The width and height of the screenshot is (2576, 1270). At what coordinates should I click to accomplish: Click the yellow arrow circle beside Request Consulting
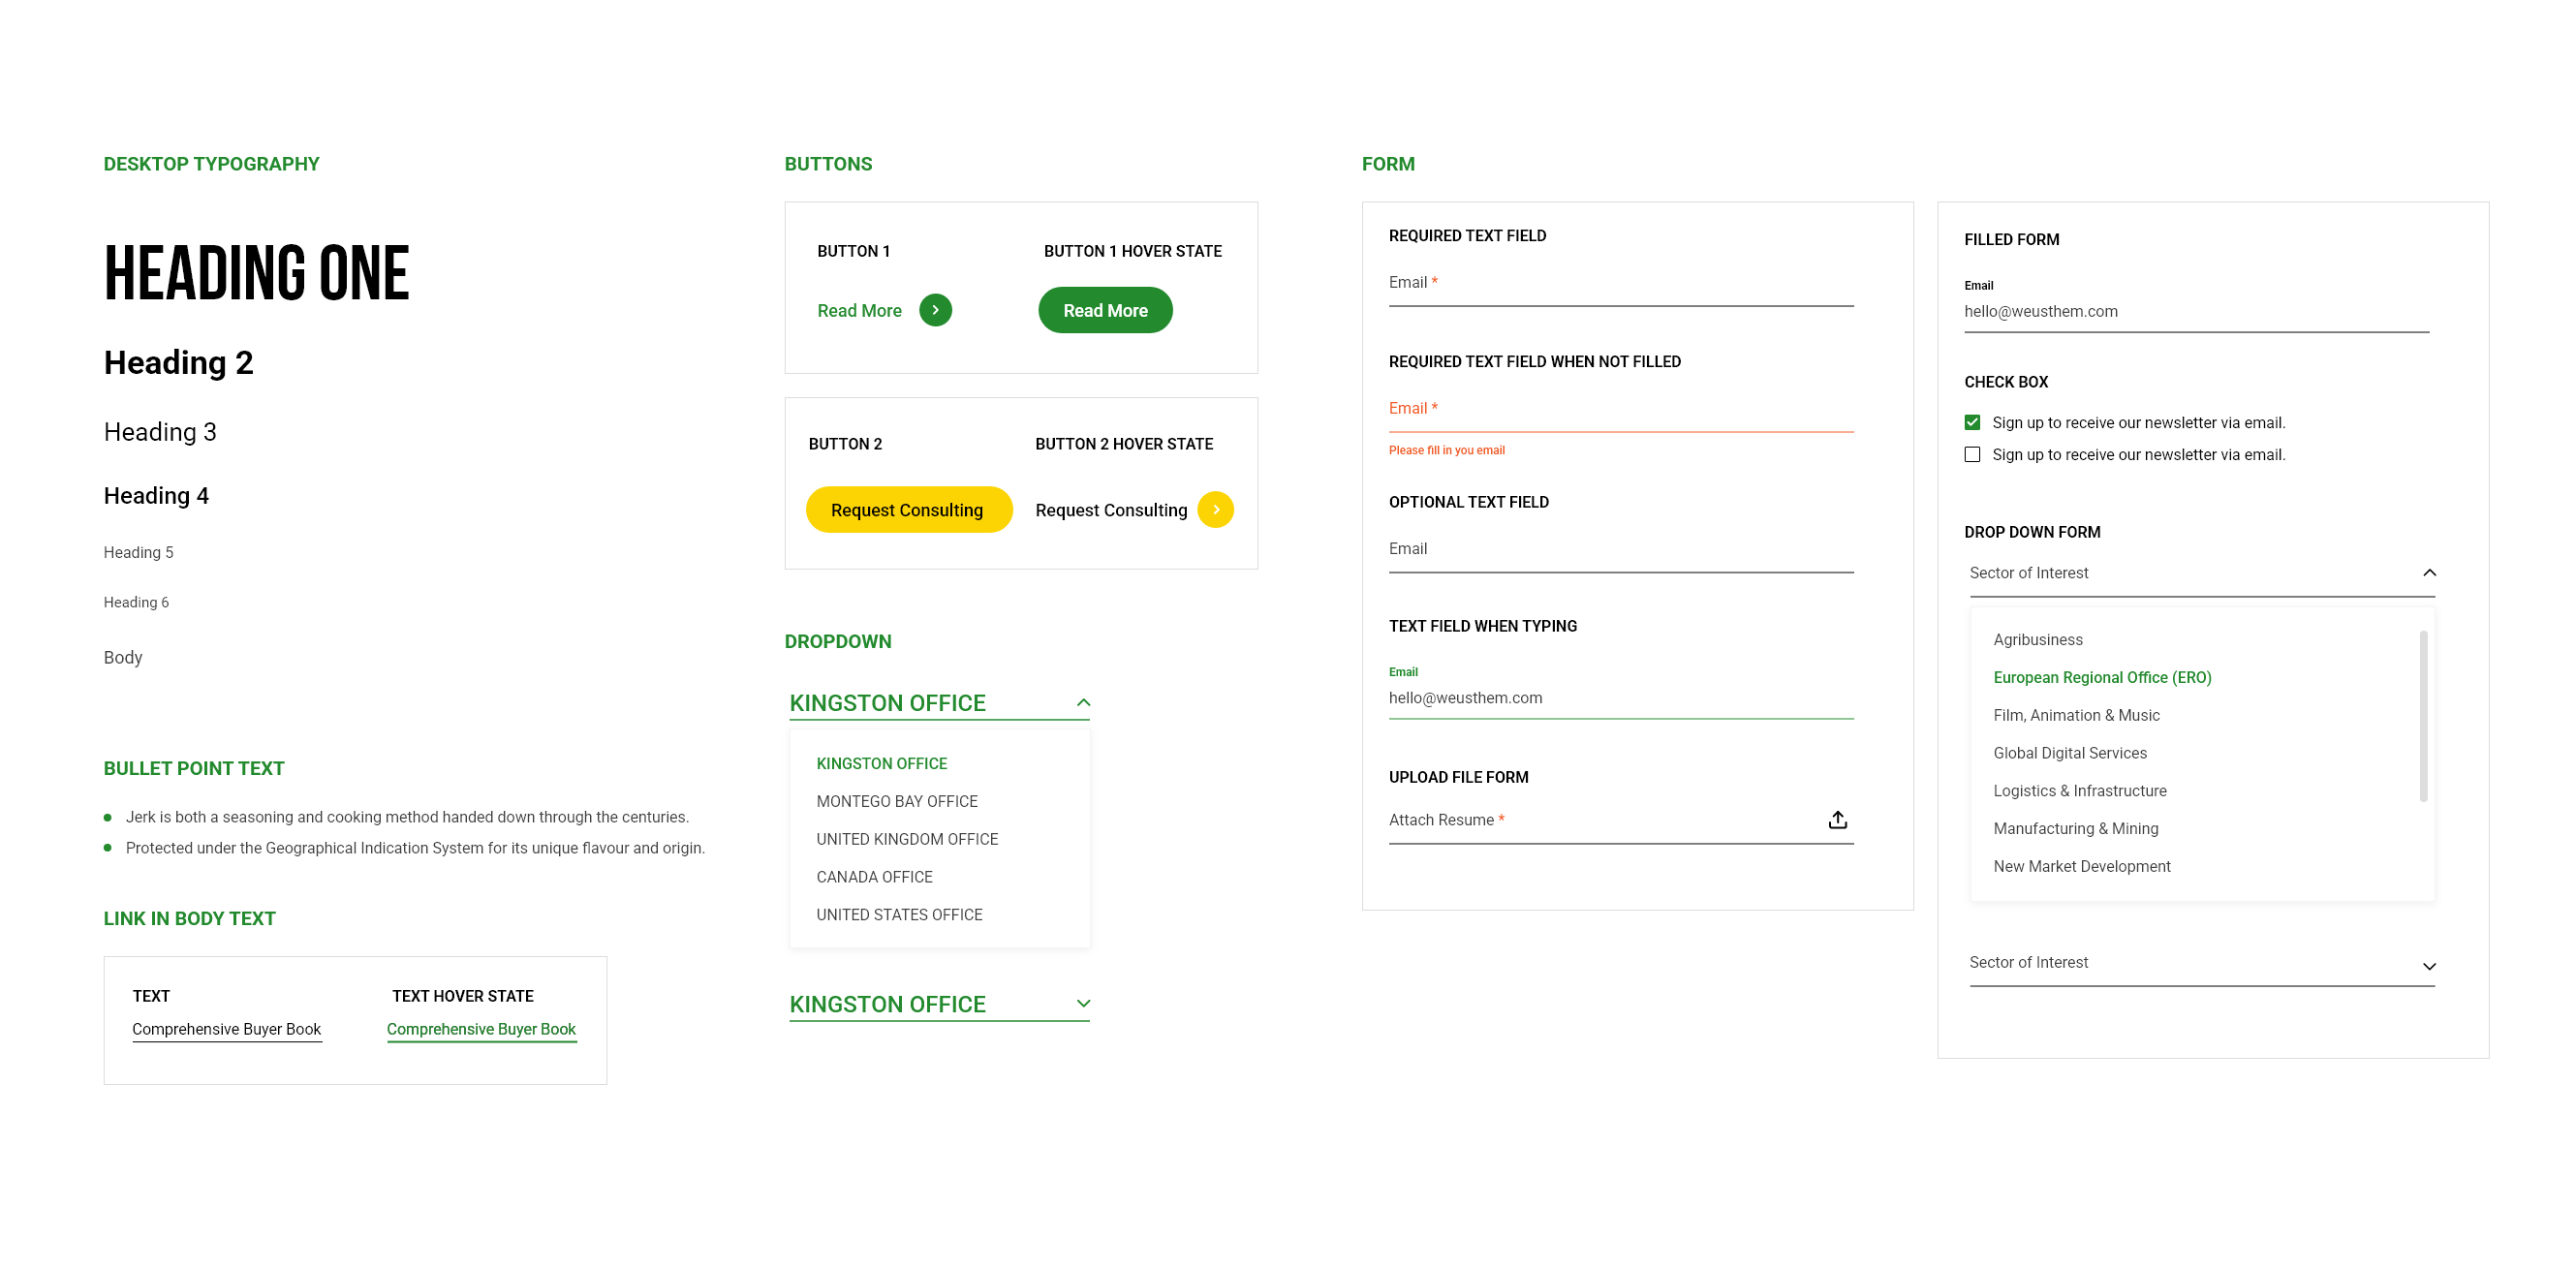(x=1215, y=510)
